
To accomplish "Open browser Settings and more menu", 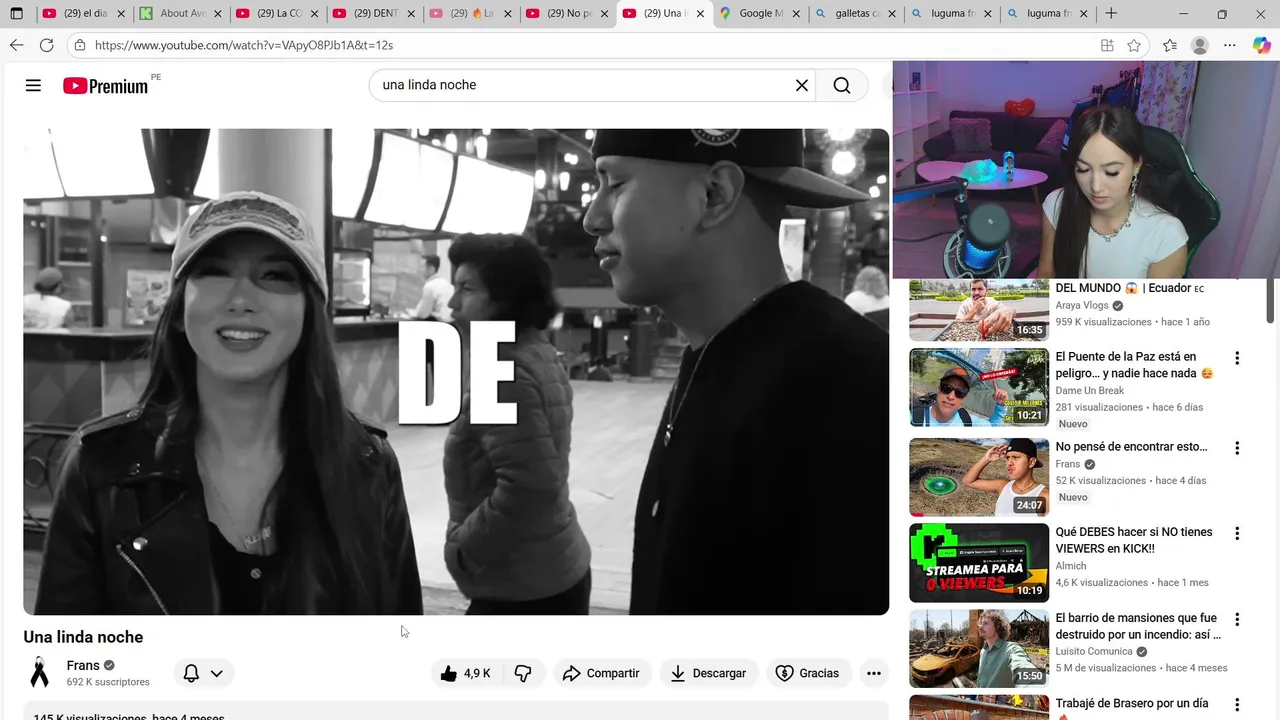I will (1230, 45).
